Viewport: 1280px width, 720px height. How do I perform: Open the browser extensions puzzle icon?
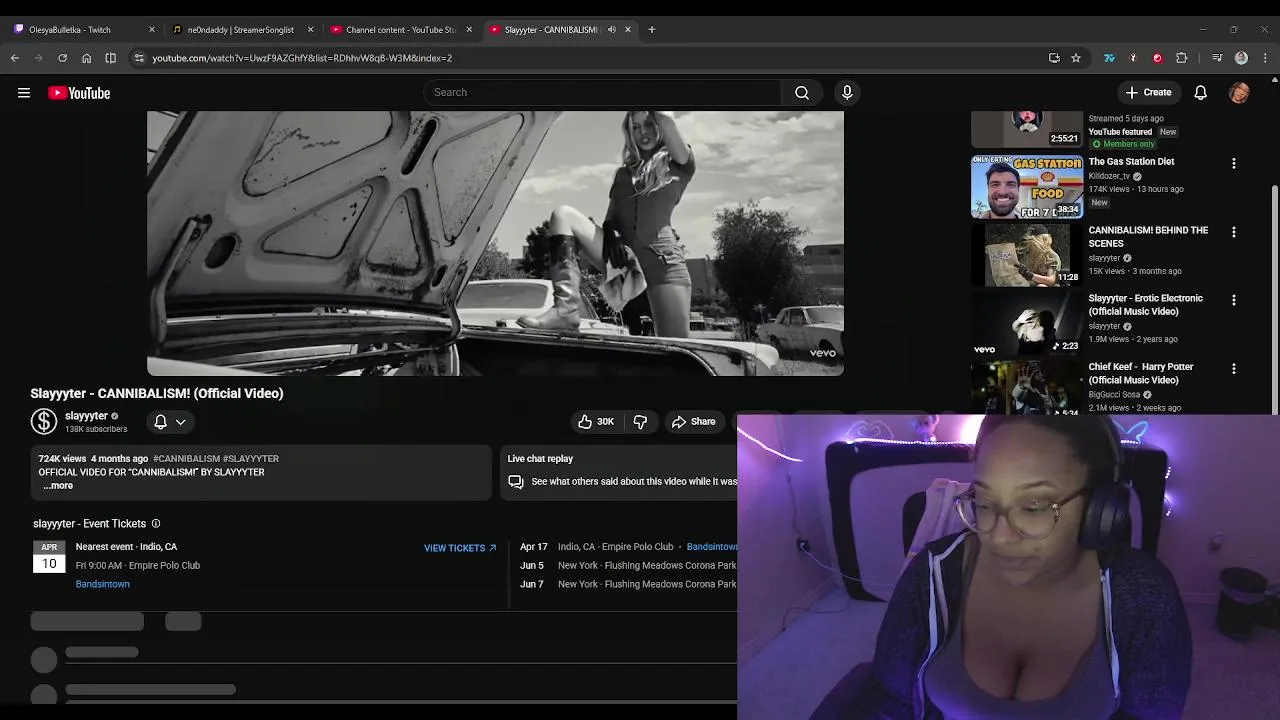(x=1181, y=58)
